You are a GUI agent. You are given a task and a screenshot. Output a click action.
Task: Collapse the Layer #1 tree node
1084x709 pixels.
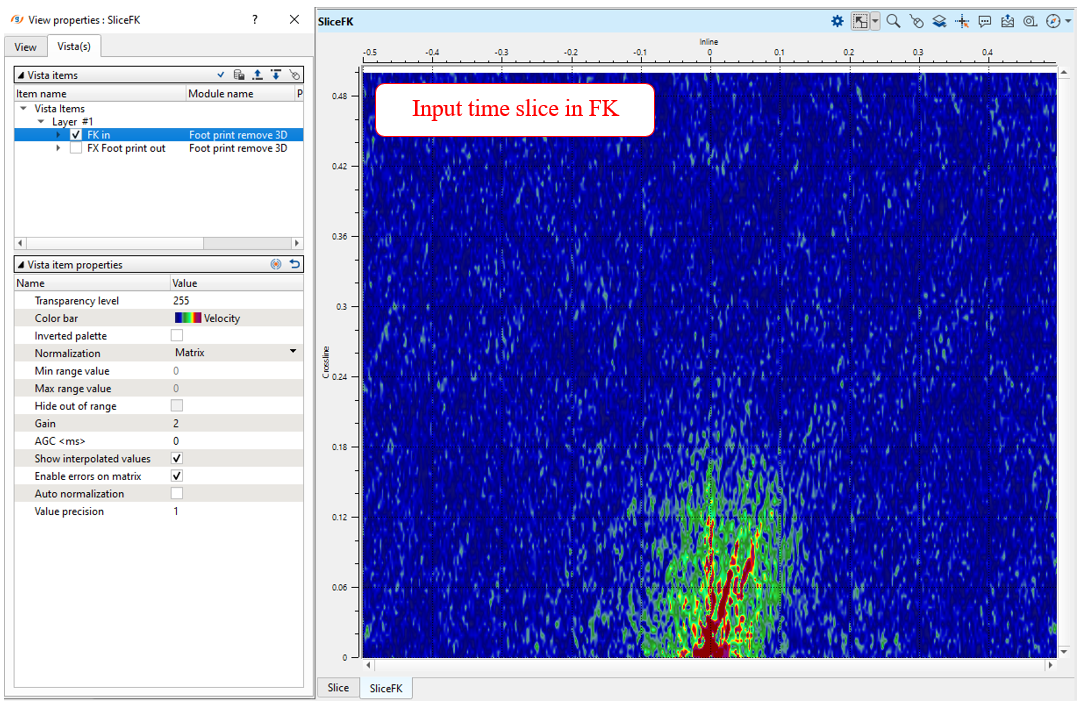click(41, 122)
